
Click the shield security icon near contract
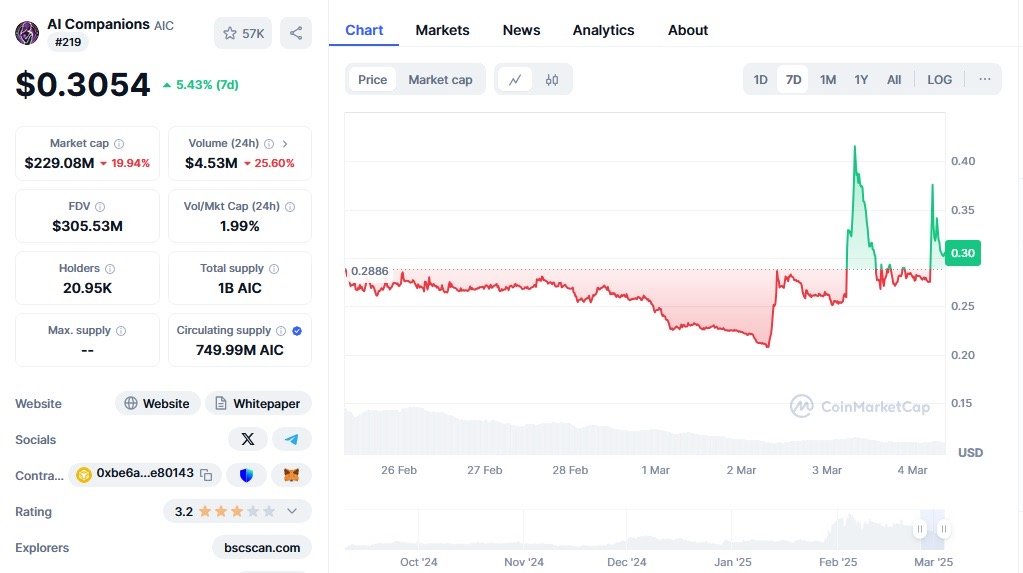(246, 474)
